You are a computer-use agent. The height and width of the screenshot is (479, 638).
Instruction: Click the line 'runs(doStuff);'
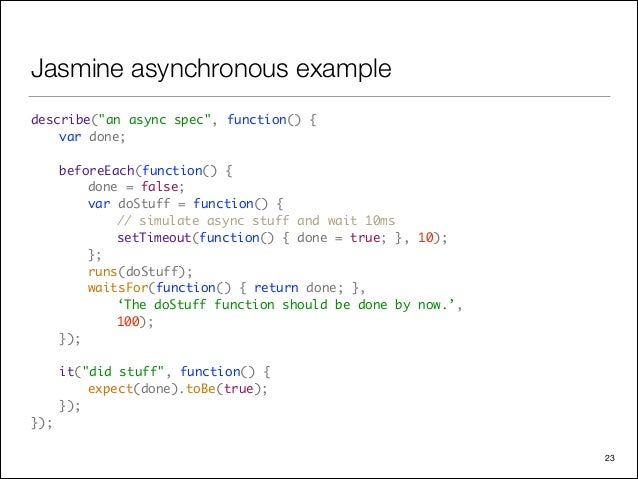pos(140,271)
